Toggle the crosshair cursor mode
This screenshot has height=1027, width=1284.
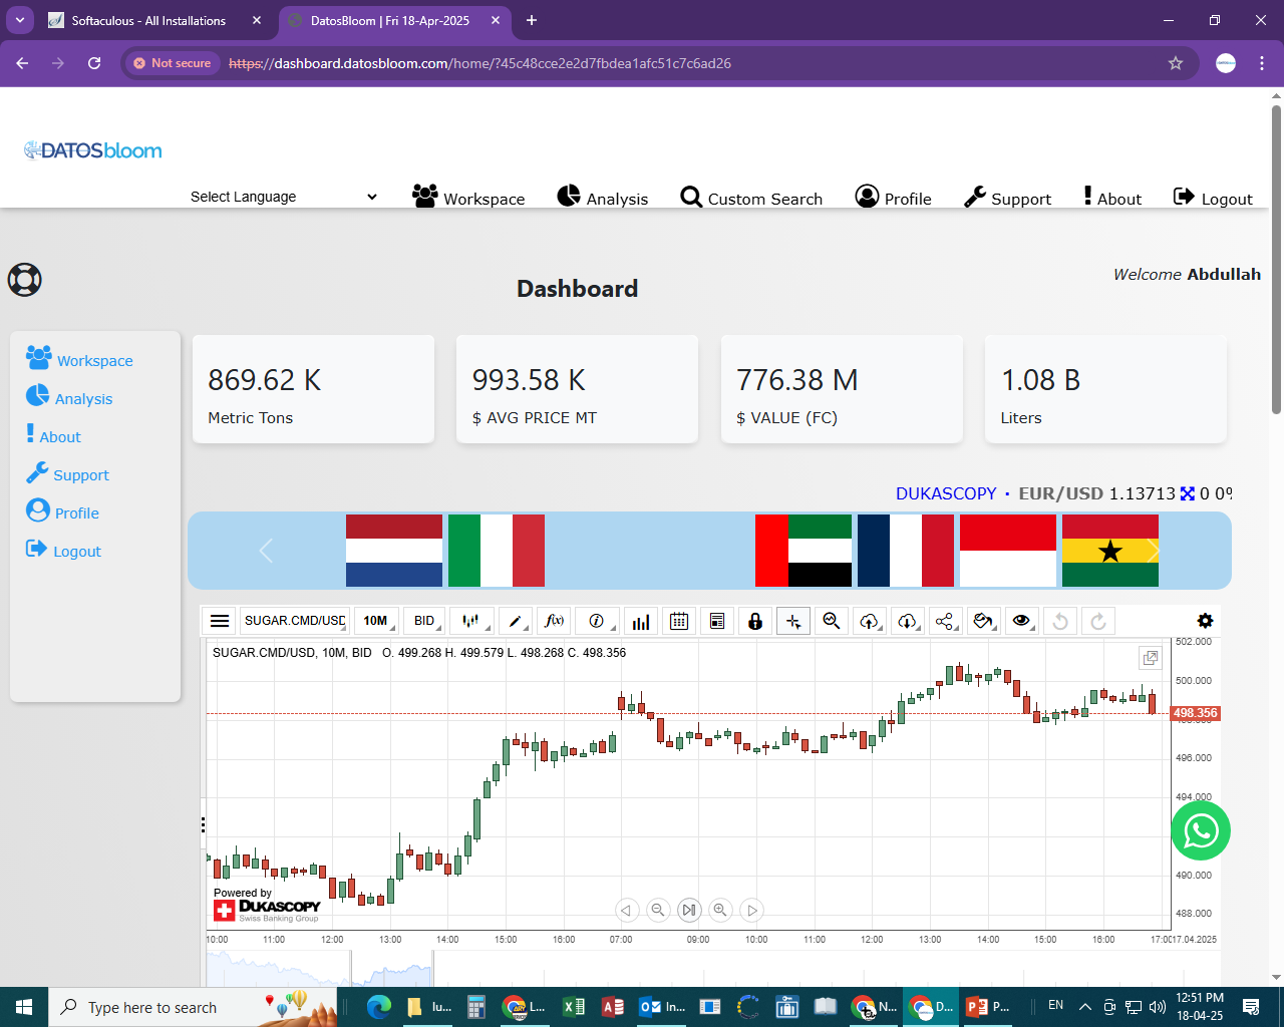click(x=793, y=621)
